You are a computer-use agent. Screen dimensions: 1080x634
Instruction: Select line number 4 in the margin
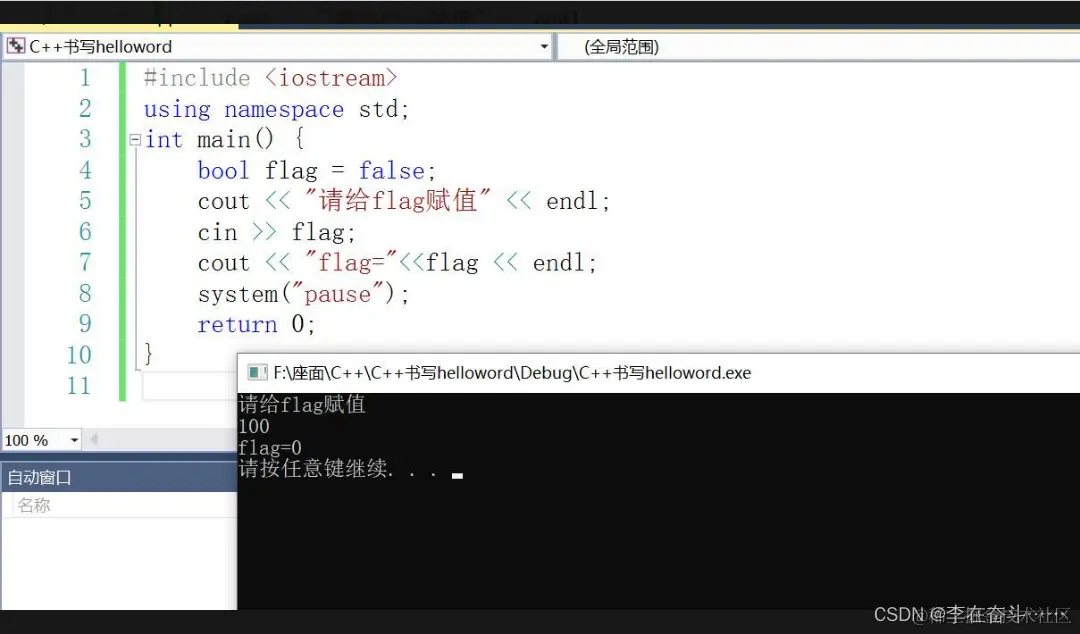pos(85,170)
